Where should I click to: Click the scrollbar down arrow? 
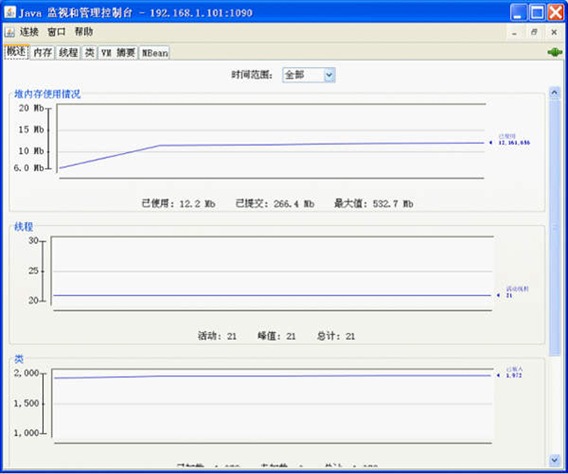pos(555,460)
